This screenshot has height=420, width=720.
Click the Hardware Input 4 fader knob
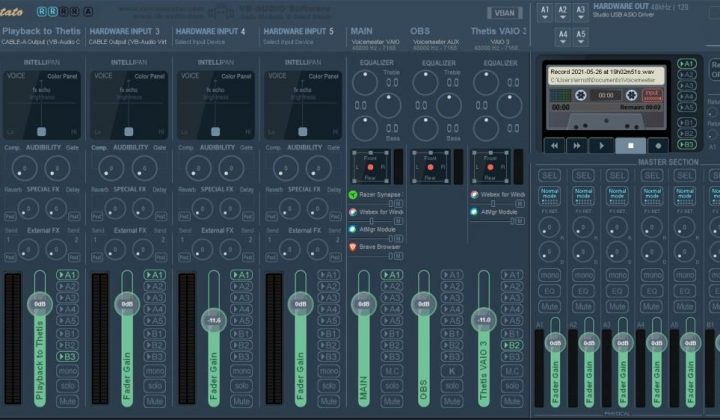click(212, 320)
